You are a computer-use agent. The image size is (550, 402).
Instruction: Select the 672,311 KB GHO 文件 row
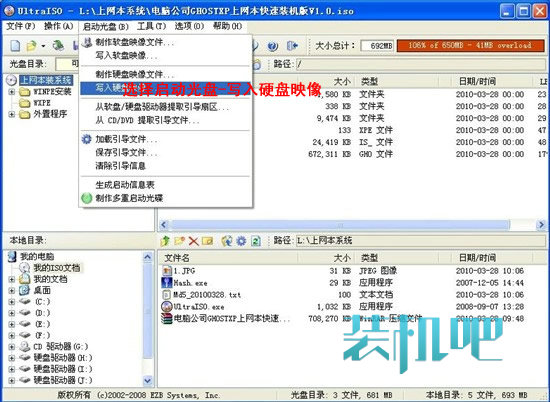coord(352,154)
